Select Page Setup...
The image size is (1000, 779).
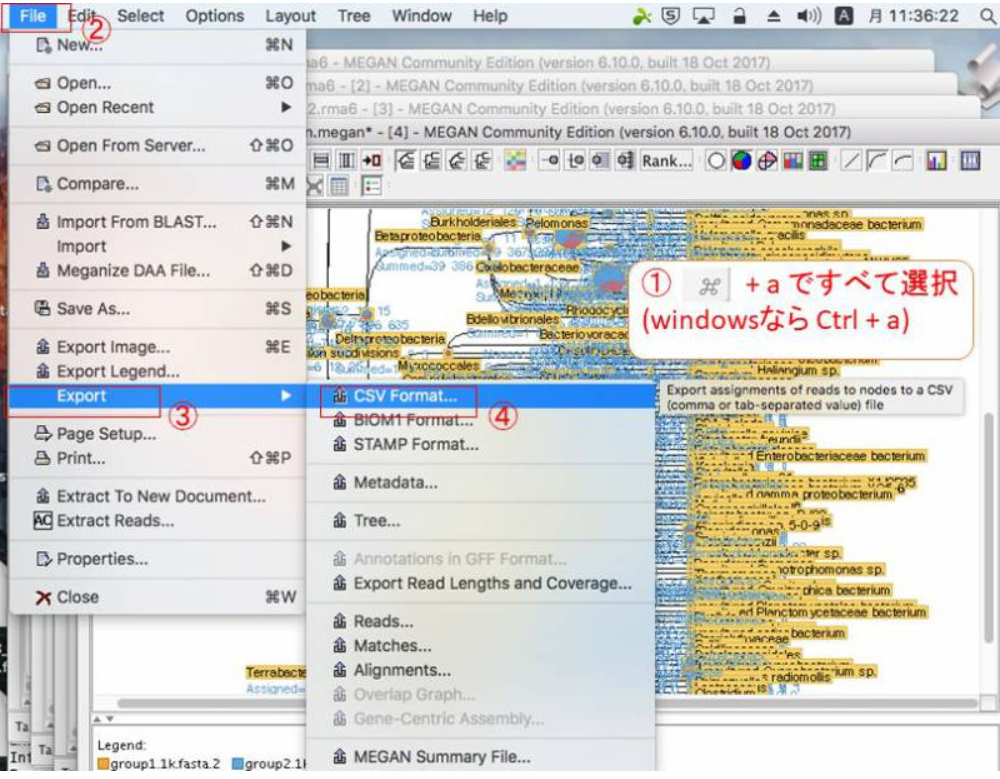[158, 434]
